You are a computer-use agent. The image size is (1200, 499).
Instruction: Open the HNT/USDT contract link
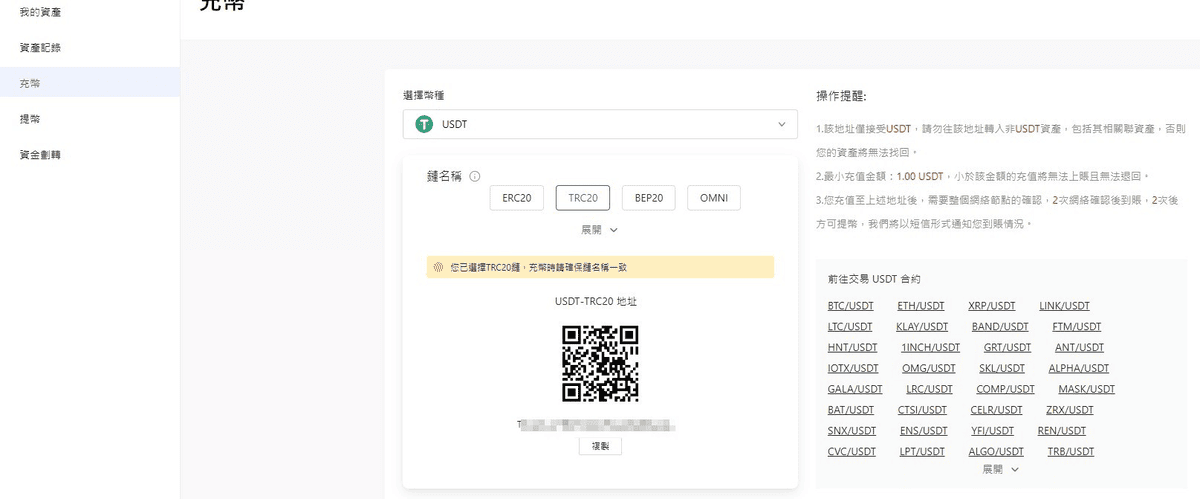tap(852, 348)
